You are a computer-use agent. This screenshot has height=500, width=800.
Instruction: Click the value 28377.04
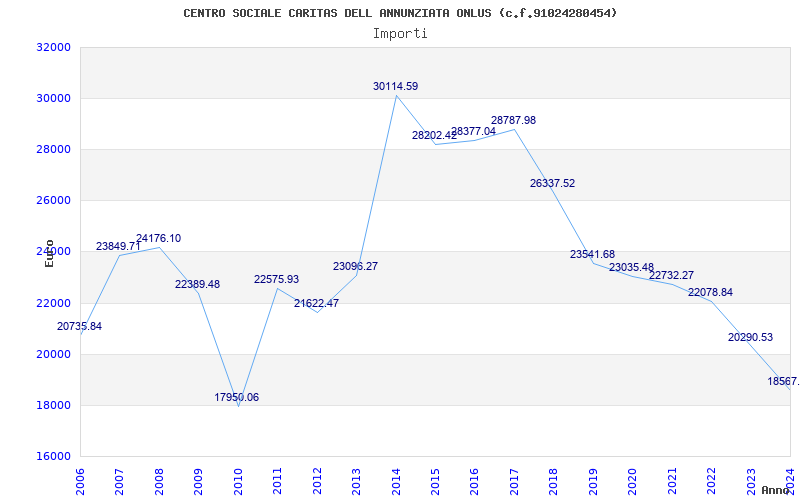pos(473,131)
